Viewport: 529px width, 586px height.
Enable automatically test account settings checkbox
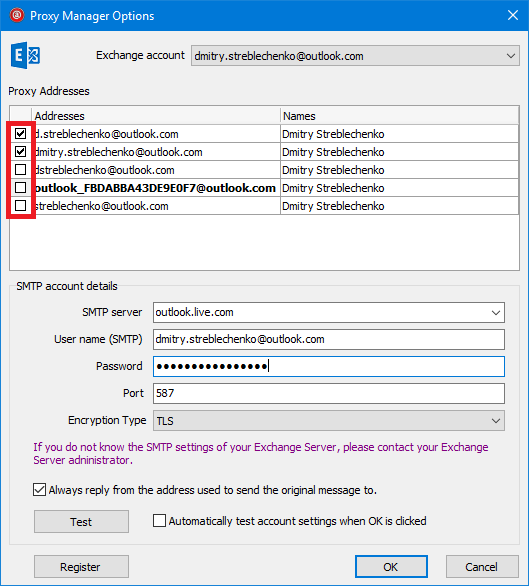pos(159,521)
